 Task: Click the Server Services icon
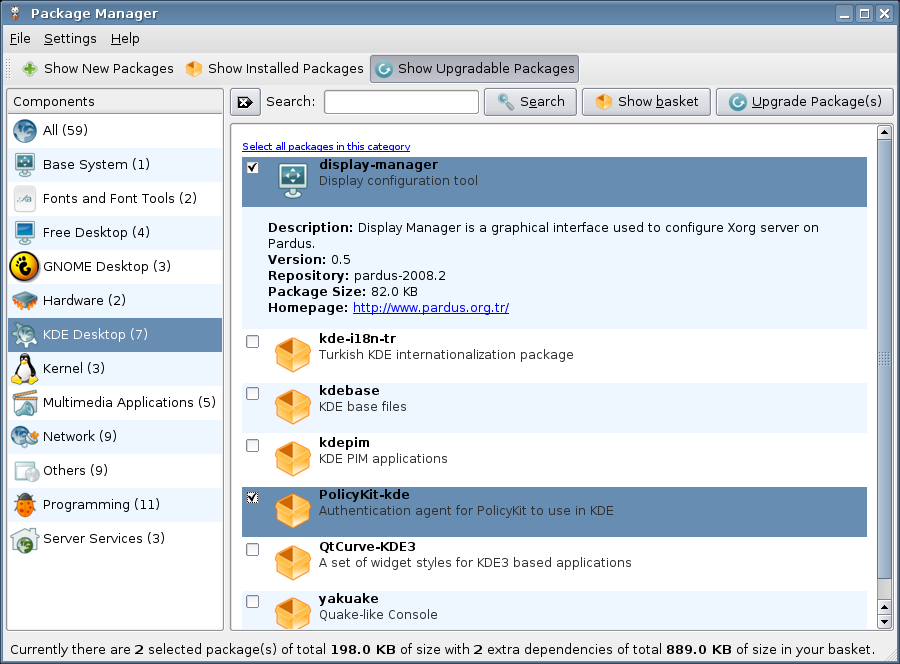pos(25,539)
